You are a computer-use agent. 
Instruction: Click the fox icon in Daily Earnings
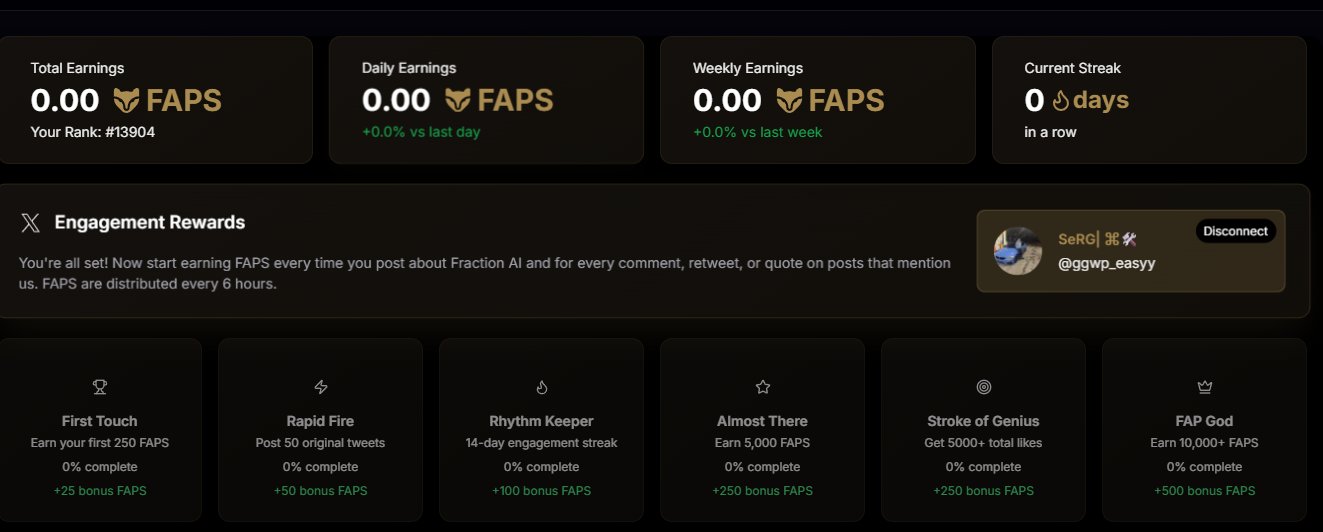pyautogui.click(x=457, y=100)
